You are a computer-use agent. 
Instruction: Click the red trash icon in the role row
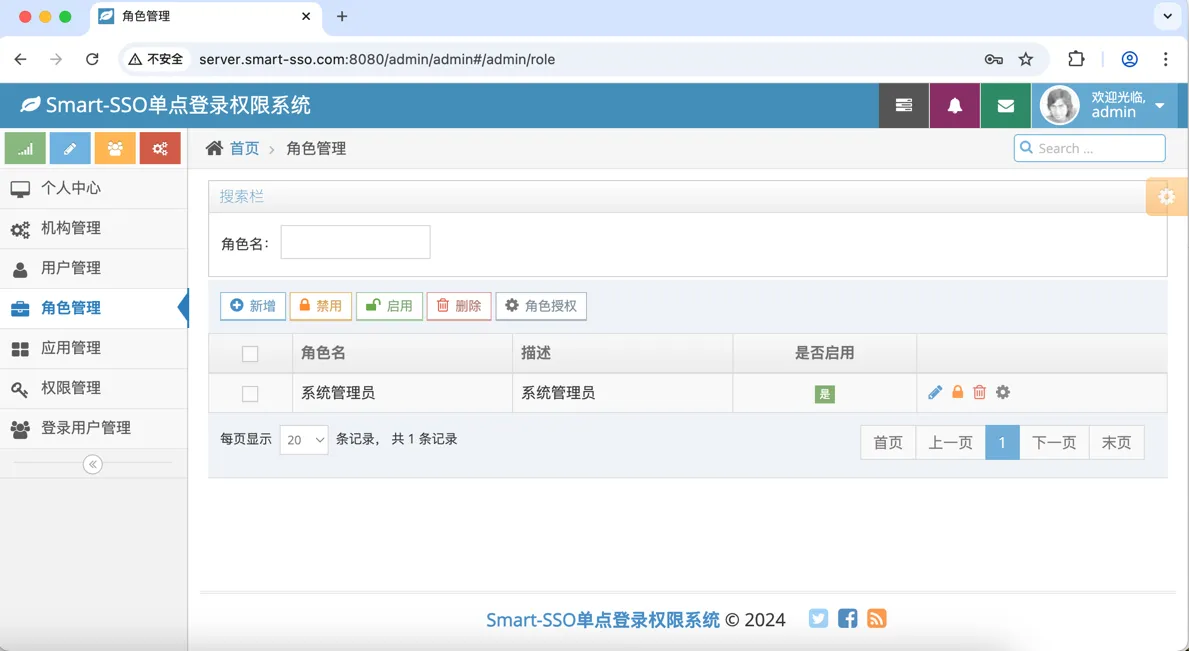[x=980, y=393]
